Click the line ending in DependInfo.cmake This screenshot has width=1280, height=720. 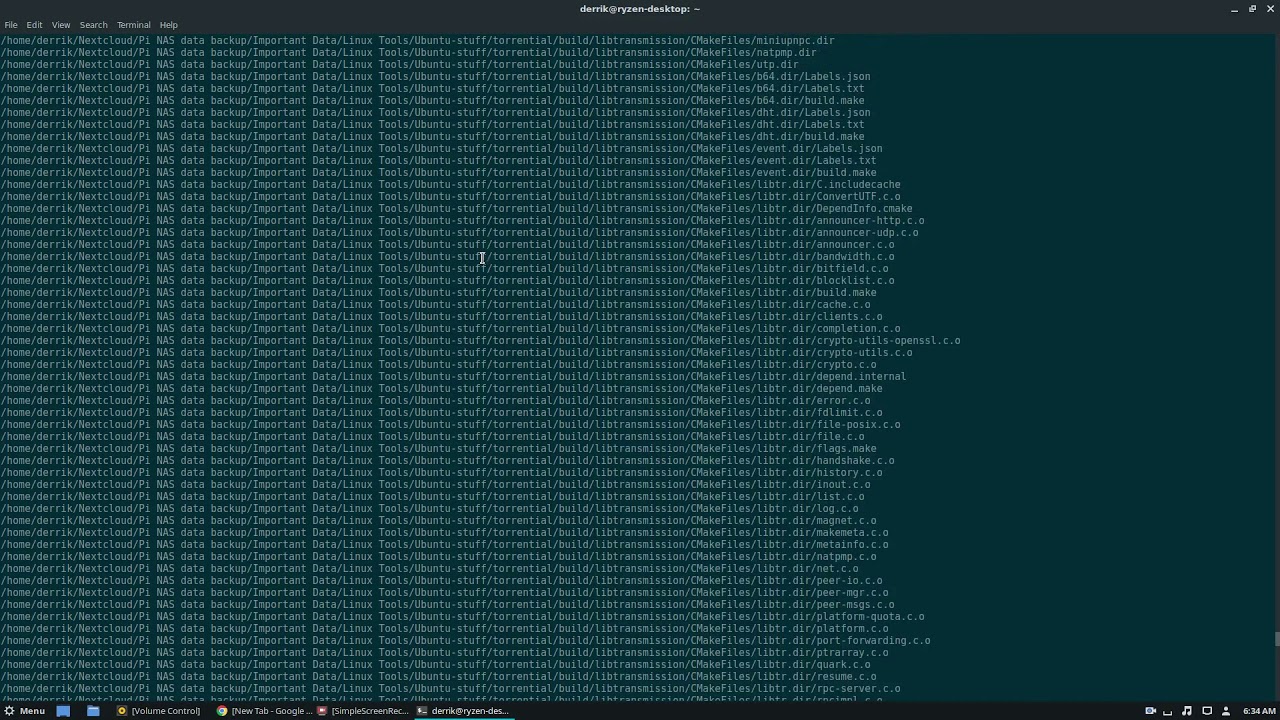pos(456,208)
